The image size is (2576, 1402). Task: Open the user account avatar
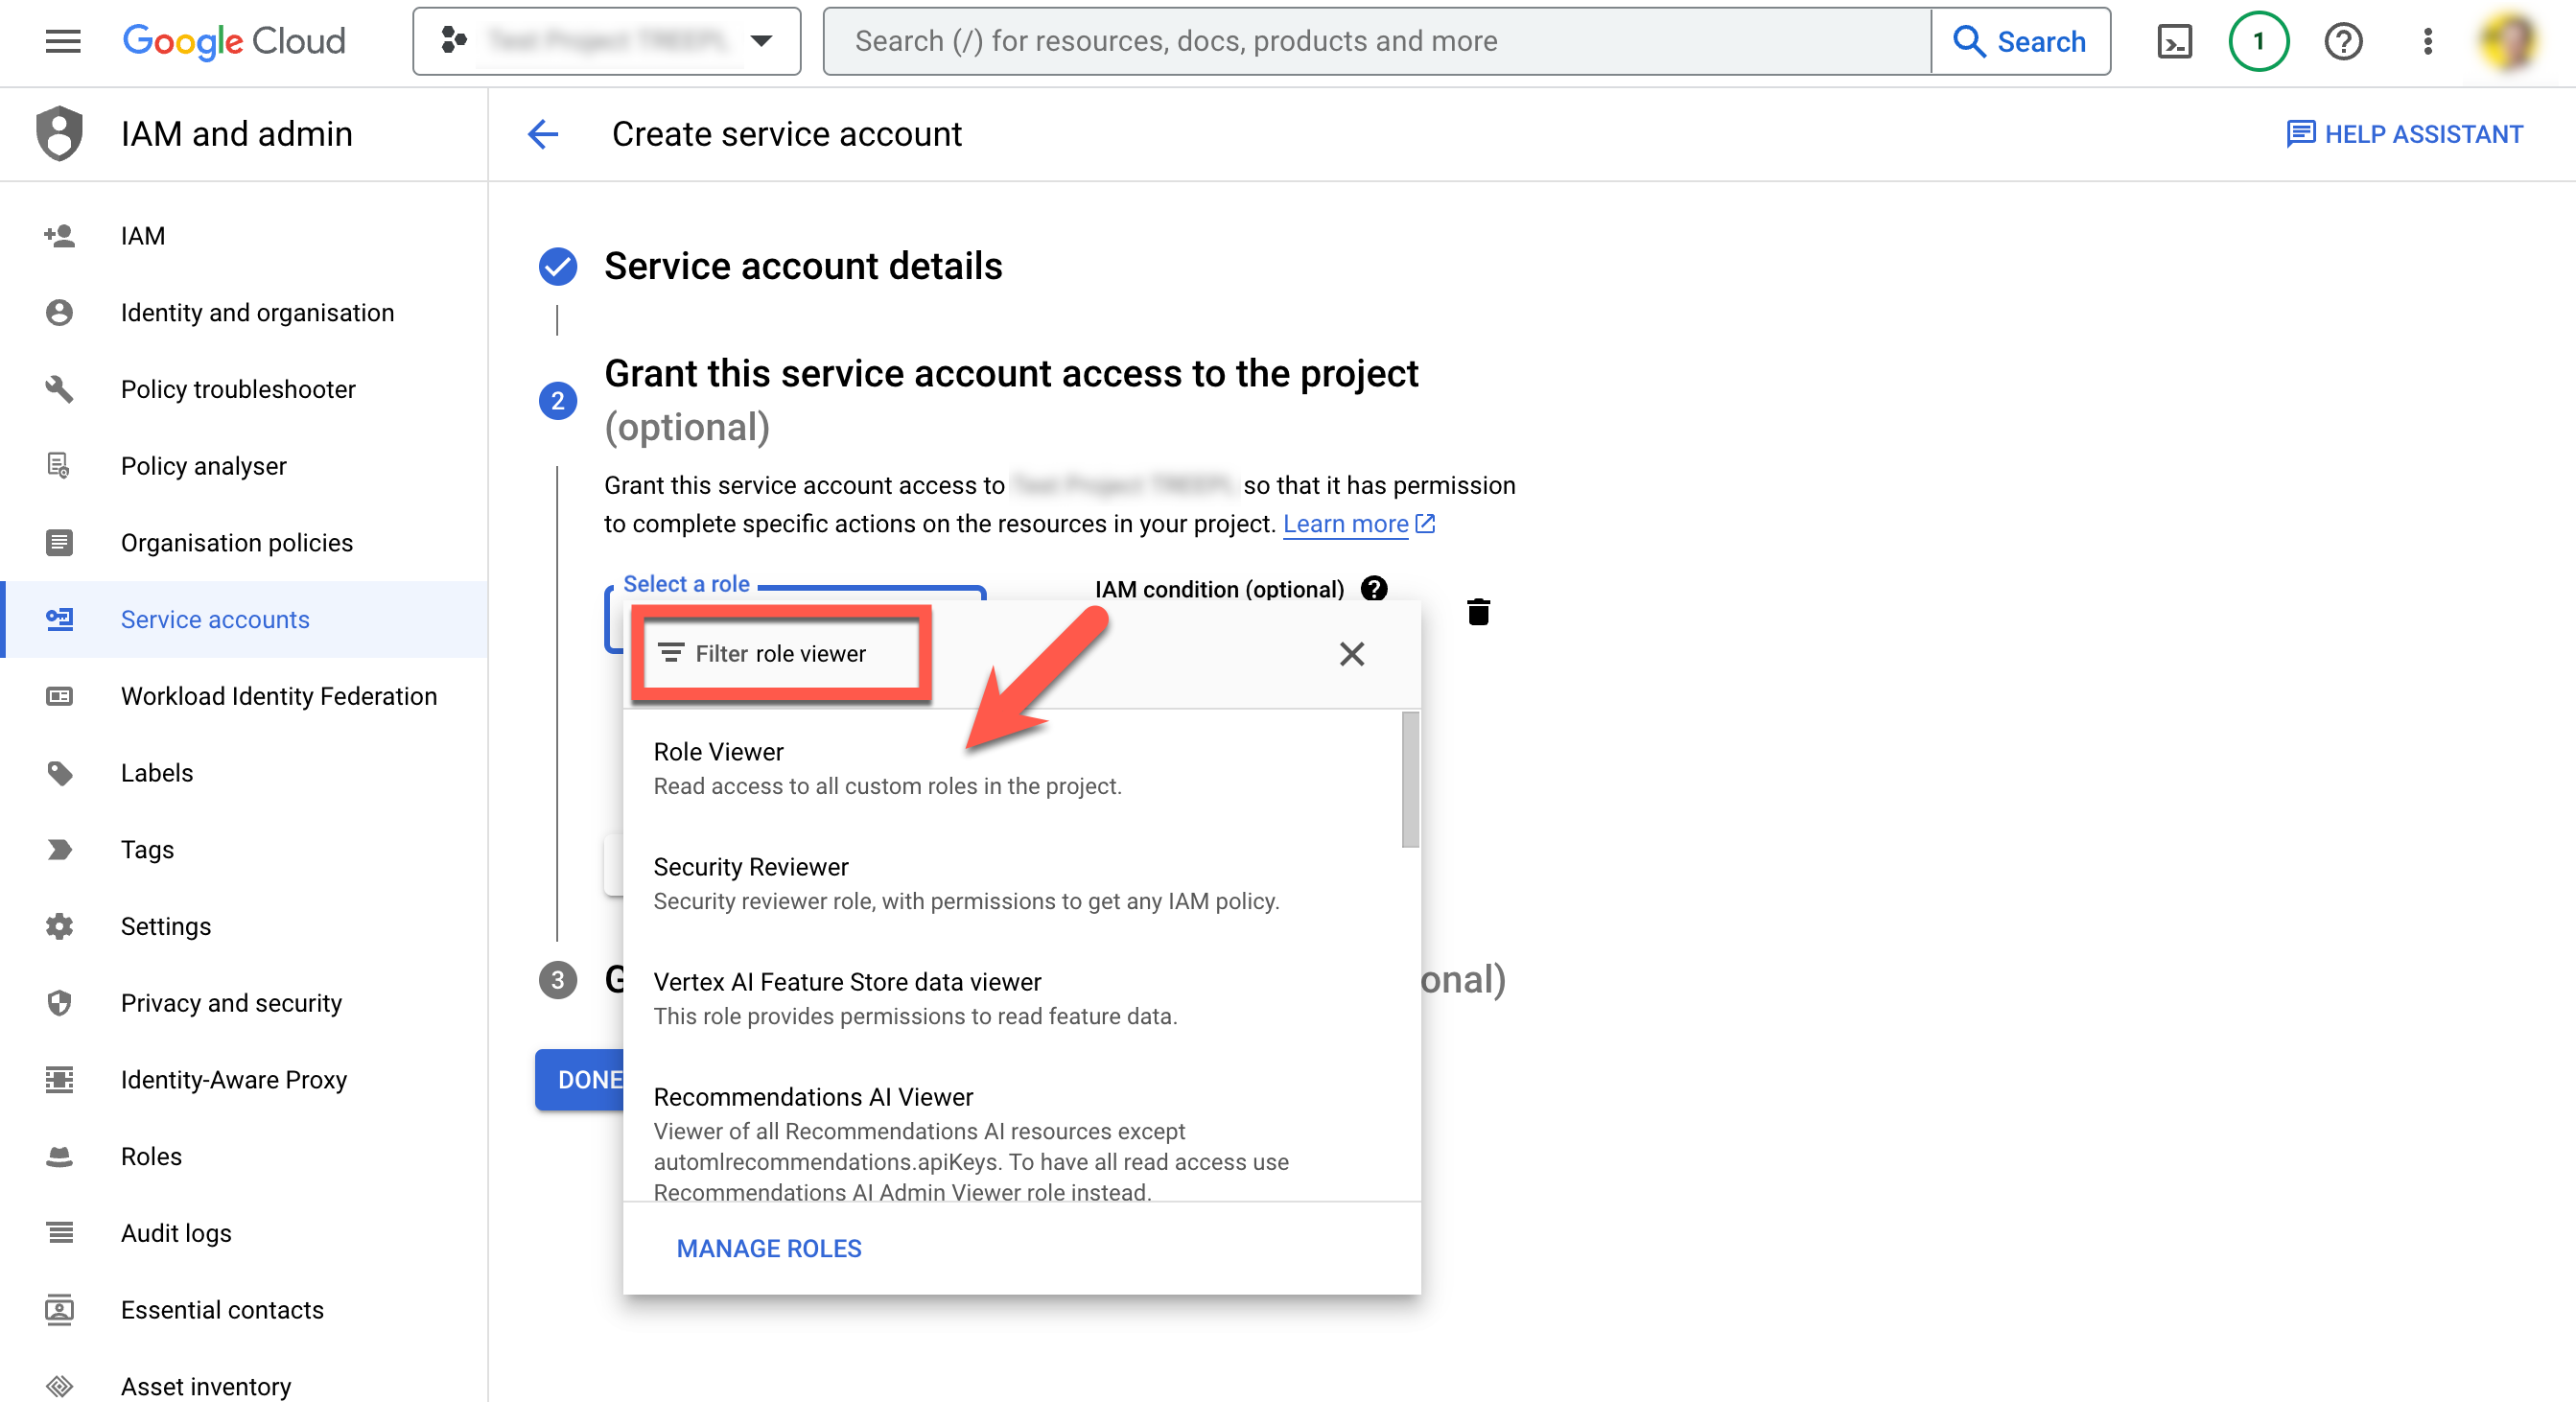coord(2508,41)
